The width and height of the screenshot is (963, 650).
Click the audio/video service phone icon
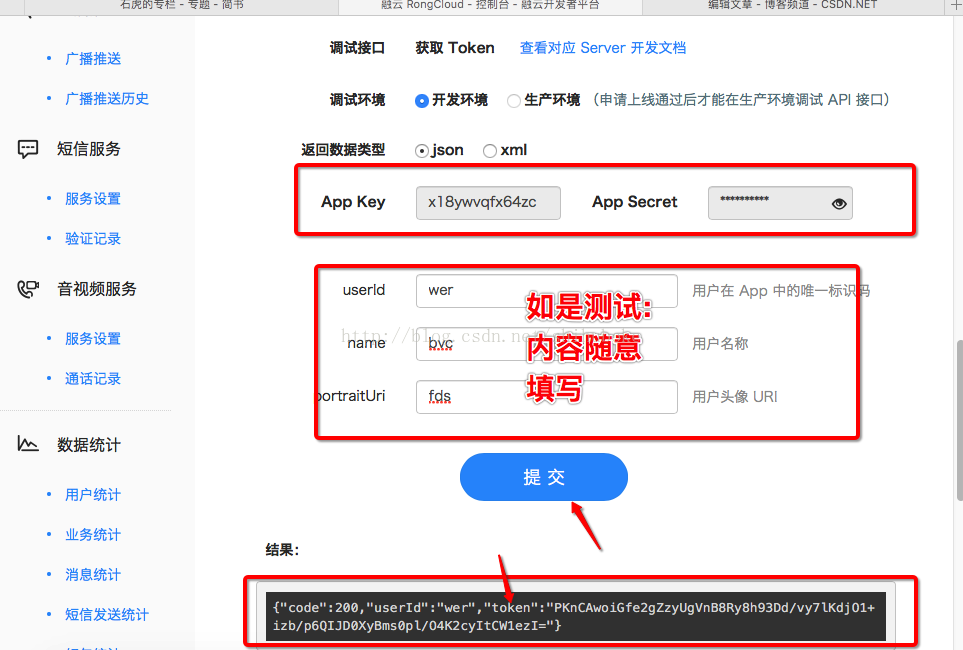tap(28, 289)
